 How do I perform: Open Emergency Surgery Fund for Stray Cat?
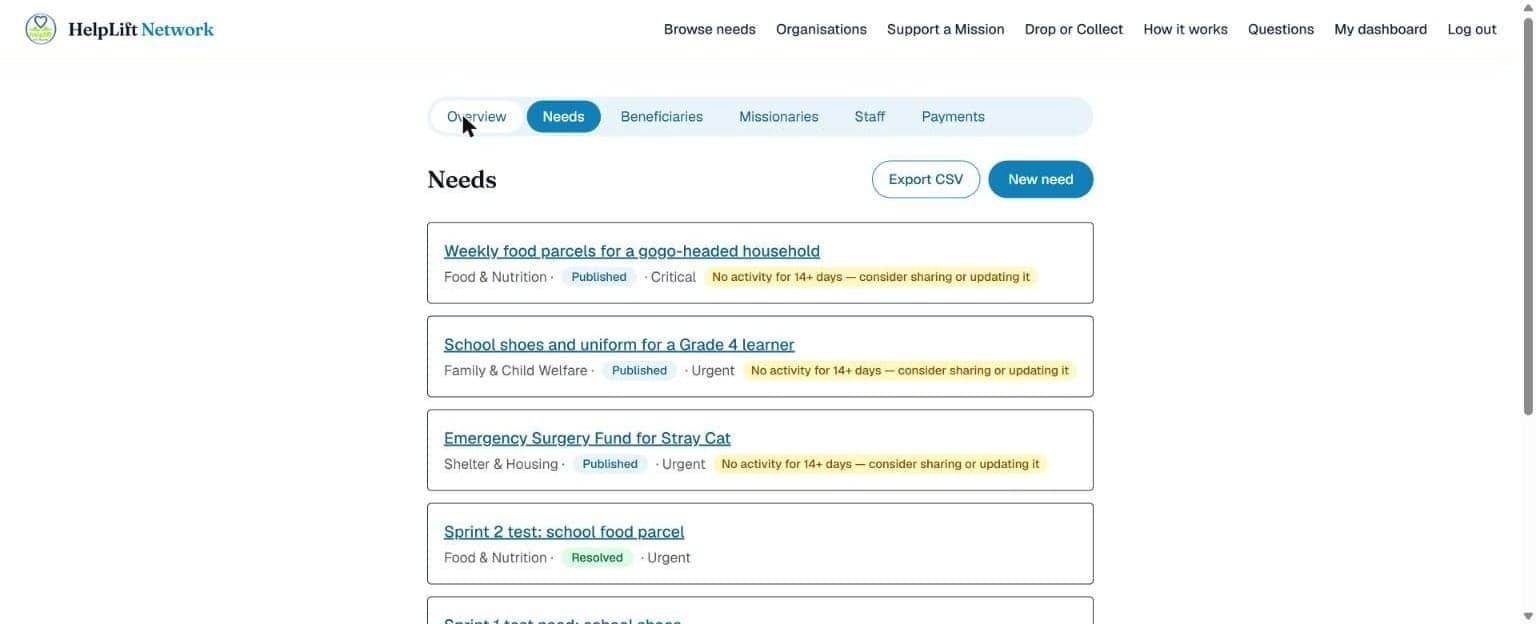(587, 438)
